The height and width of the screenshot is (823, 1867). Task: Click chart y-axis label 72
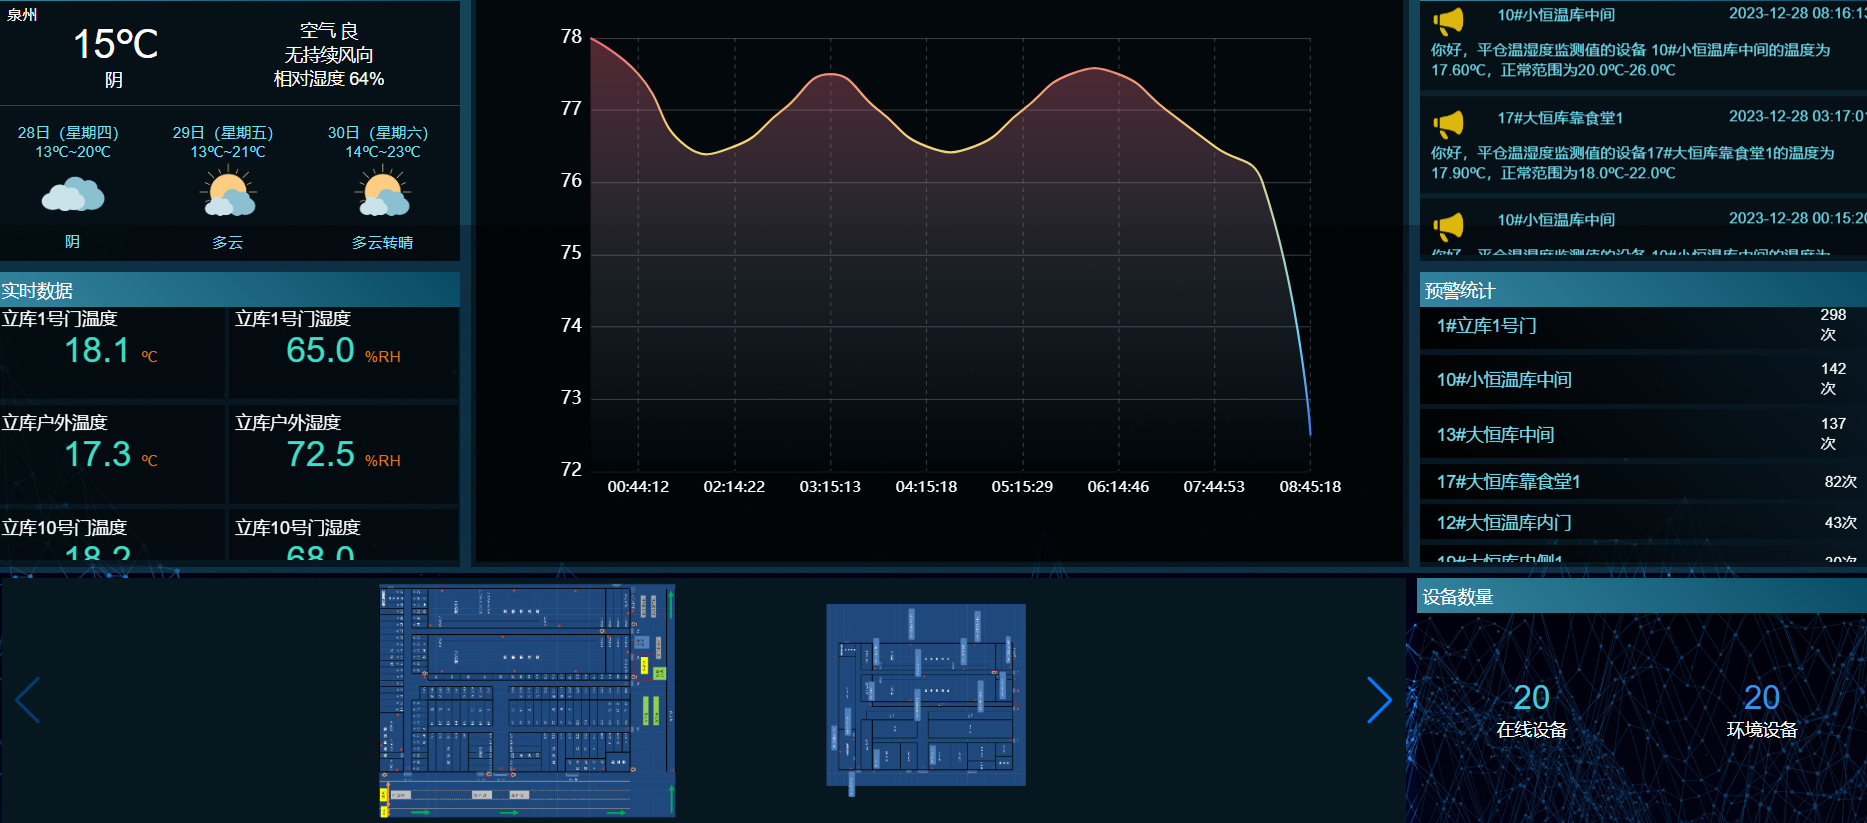click(571, 469)
